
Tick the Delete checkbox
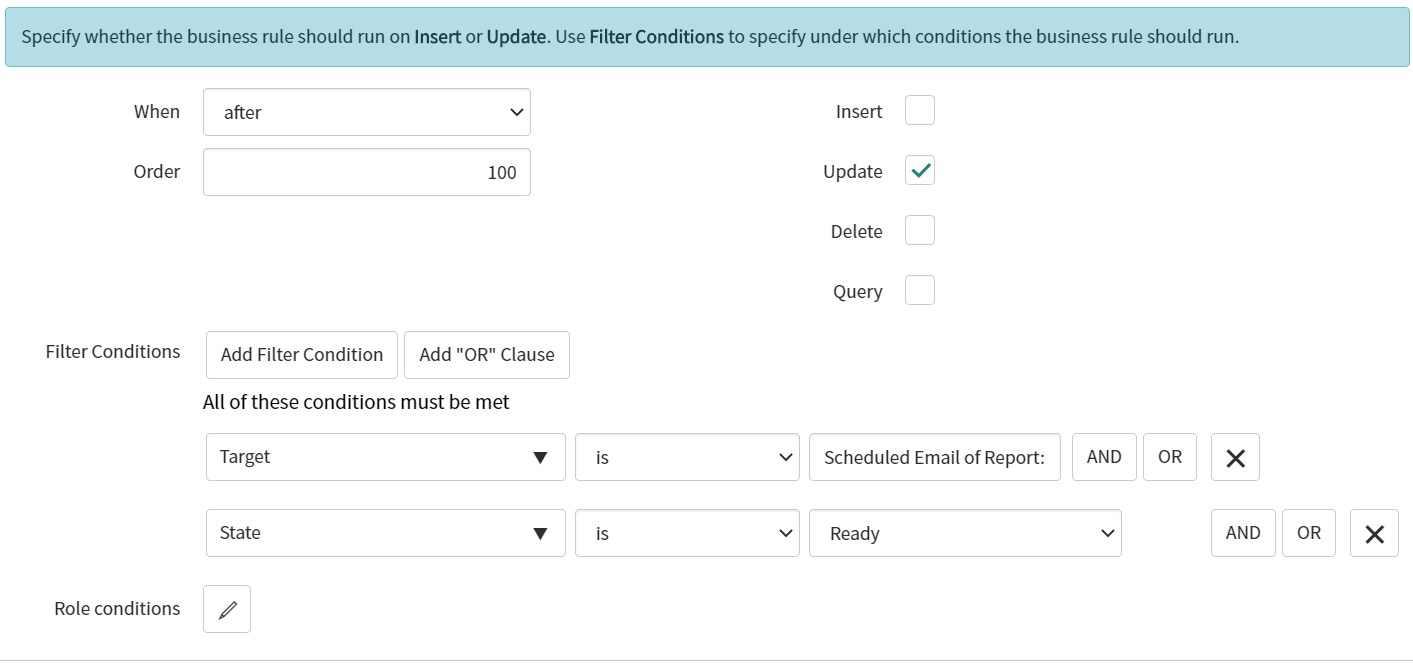point(920,230)
